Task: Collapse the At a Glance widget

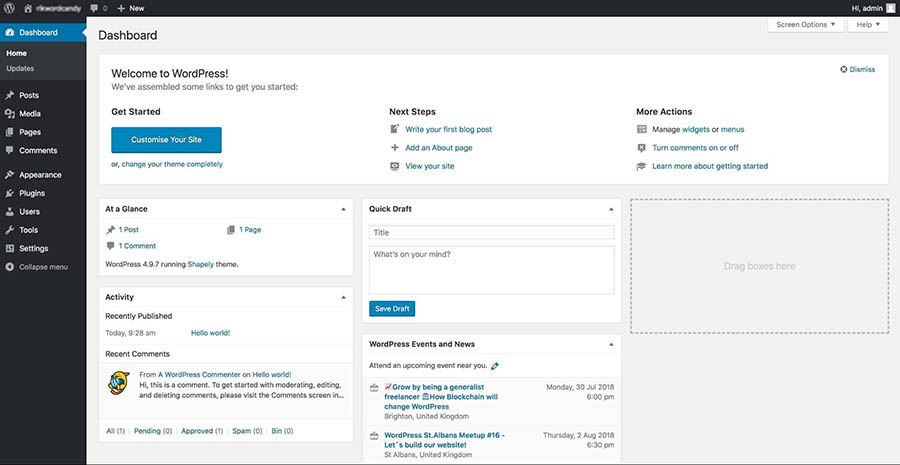Action: (343, 210)
